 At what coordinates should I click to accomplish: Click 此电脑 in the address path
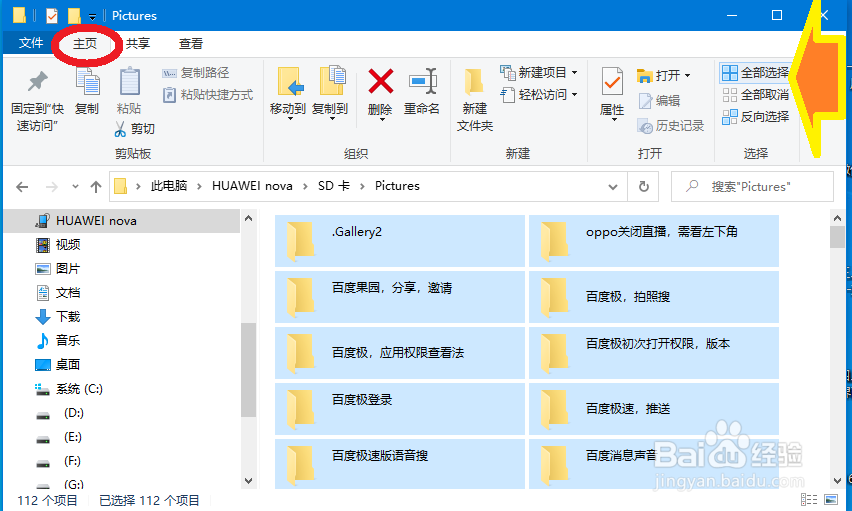point(169,186)
